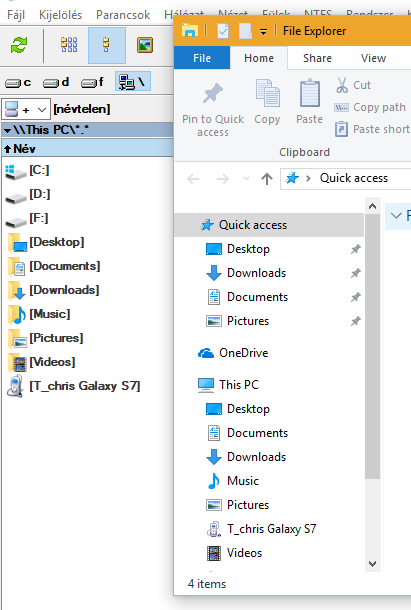Open the Fájl menu in Total Commander

(x=16, y=15)
